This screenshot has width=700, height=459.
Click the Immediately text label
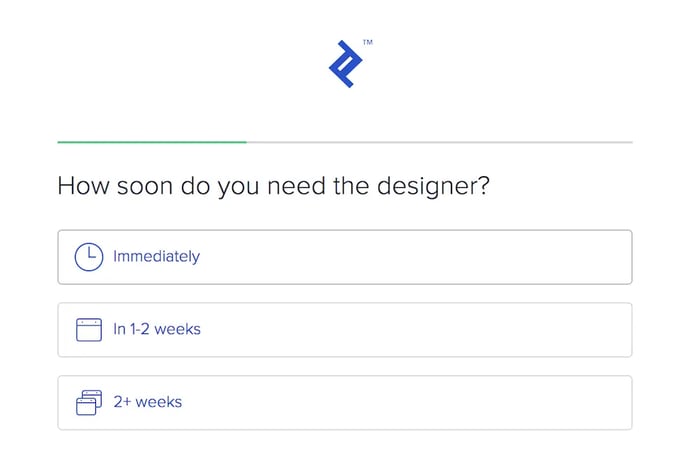tap(156, 257)
